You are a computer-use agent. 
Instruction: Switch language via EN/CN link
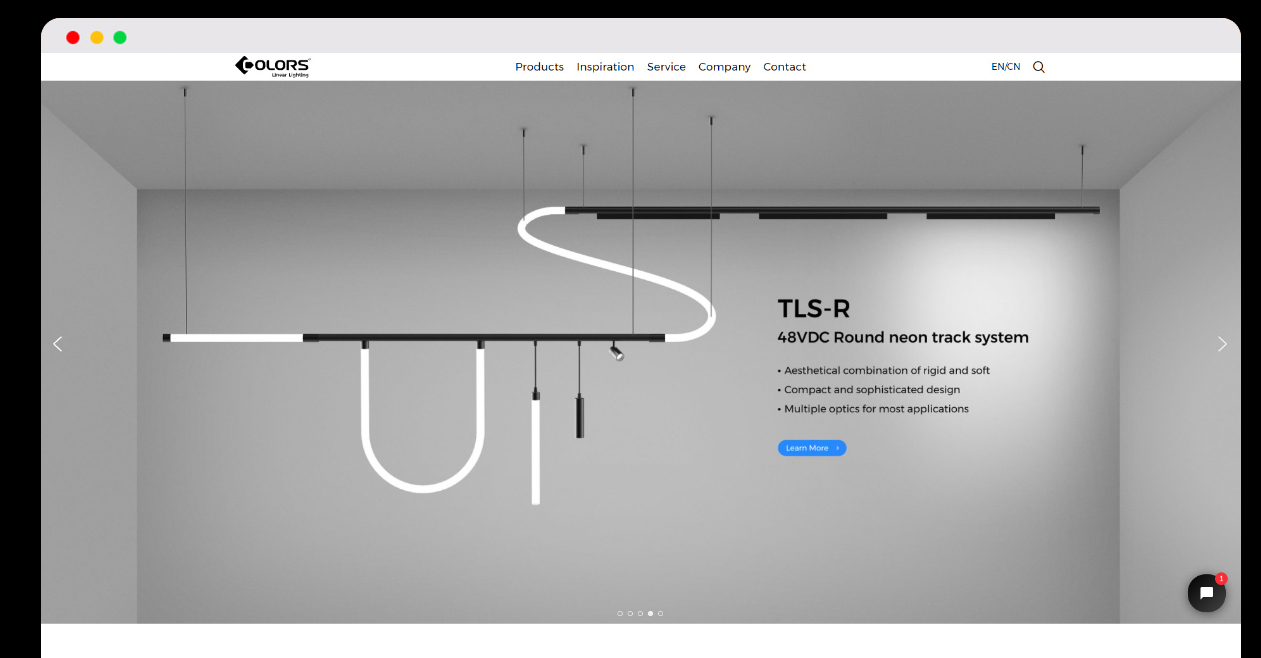tap(1005, 67)
